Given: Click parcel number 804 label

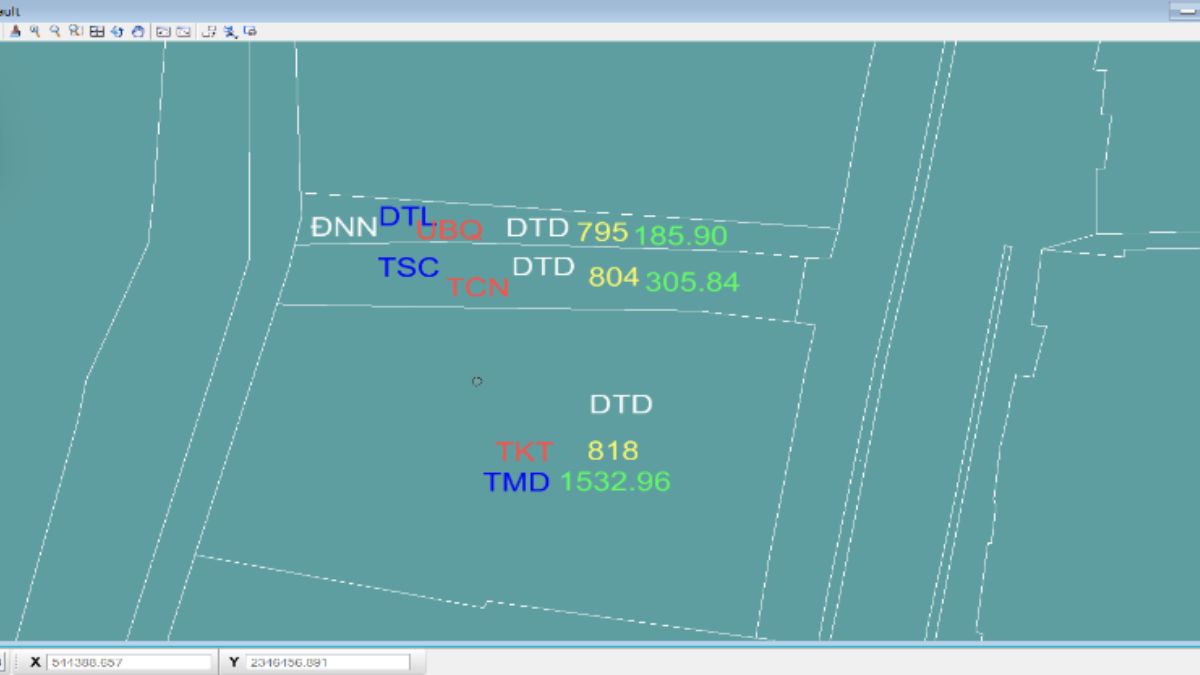Looking at the screenshot, I should 613,278.
